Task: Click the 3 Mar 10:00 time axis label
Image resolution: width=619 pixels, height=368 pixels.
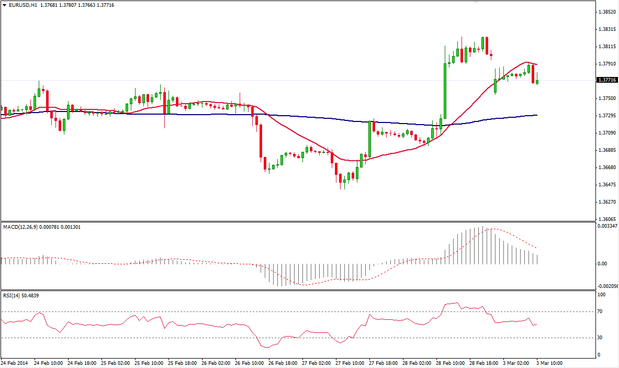Action: tap(549, 362)
